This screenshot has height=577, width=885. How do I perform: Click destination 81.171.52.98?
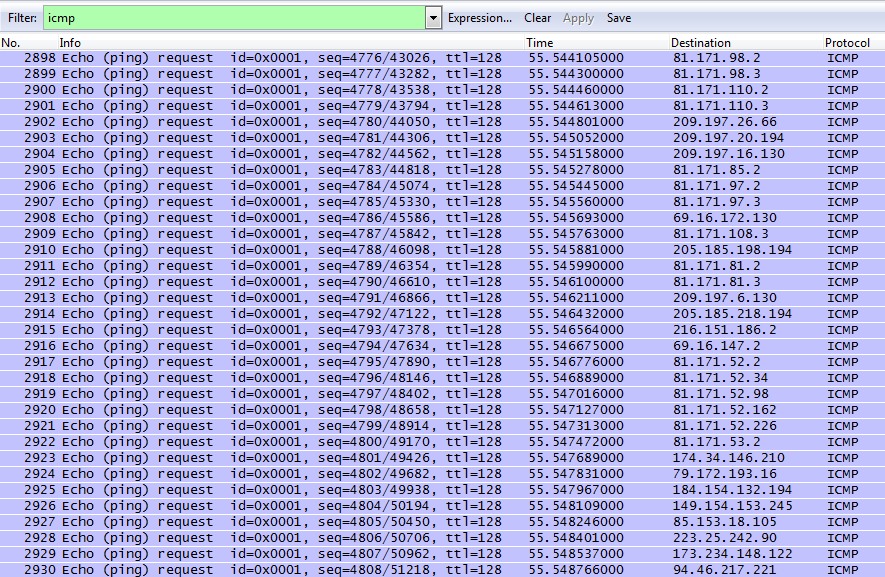point(720,394)
